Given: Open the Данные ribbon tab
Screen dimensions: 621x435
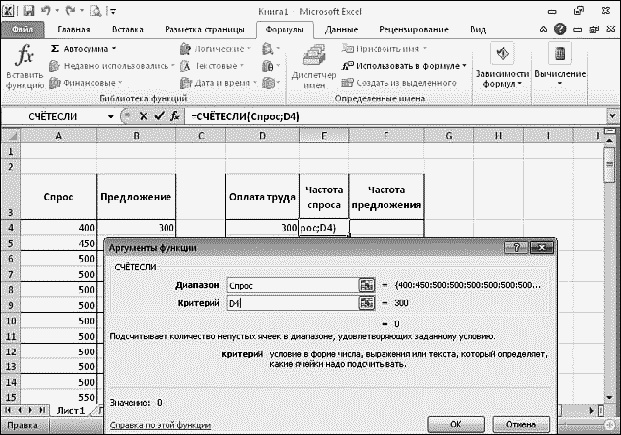Looking at the screenshot, I should click(342, 30).
